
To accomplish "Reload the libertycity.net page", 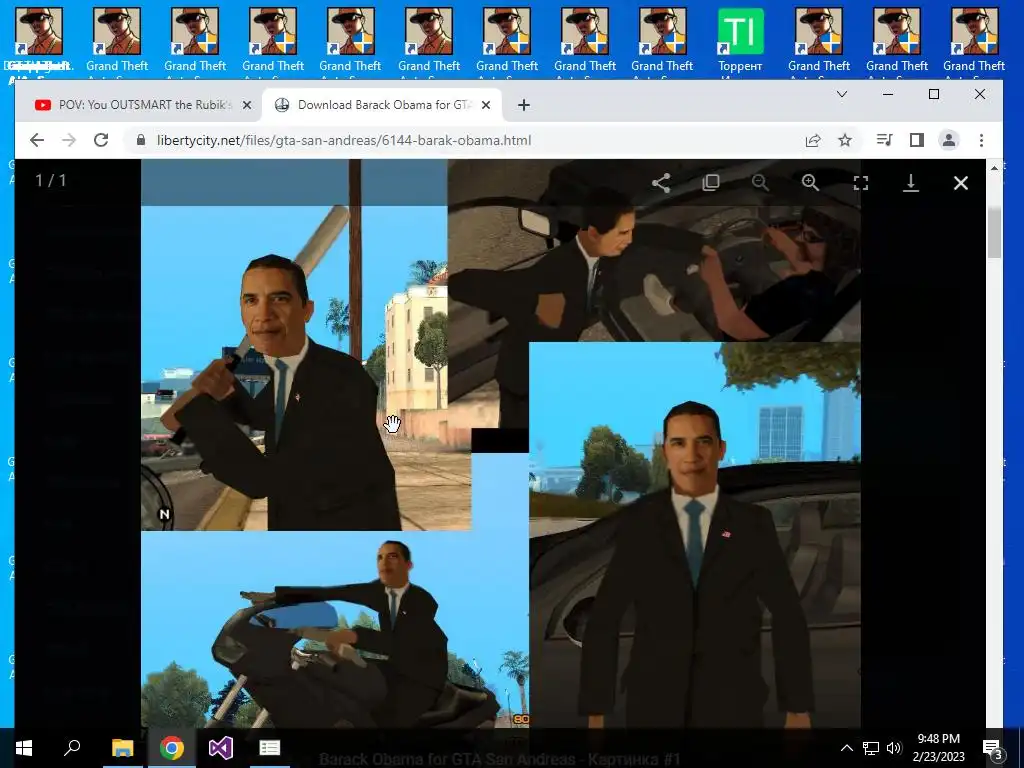I will tap(101, 140).
